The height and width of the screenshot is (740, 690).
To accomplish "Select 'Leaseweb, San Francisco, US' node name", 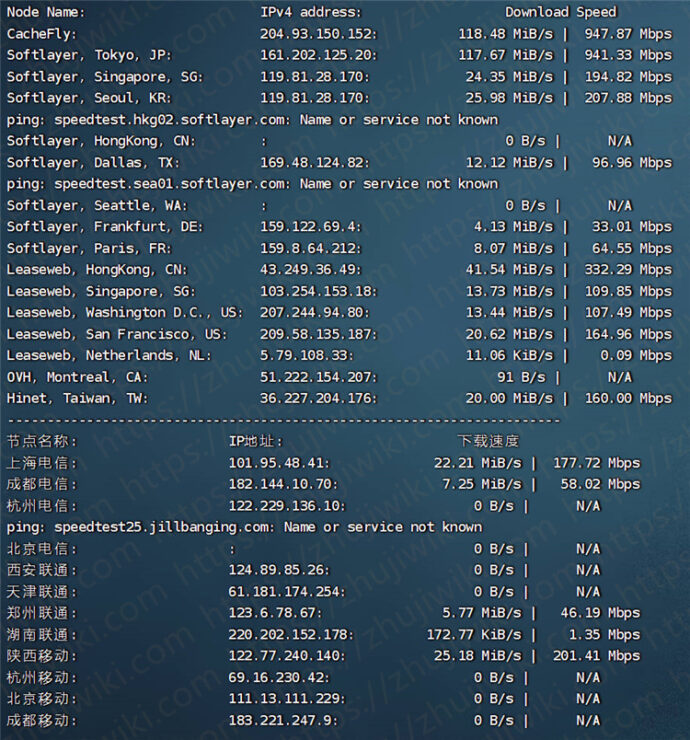I will [x=117, y=335].
